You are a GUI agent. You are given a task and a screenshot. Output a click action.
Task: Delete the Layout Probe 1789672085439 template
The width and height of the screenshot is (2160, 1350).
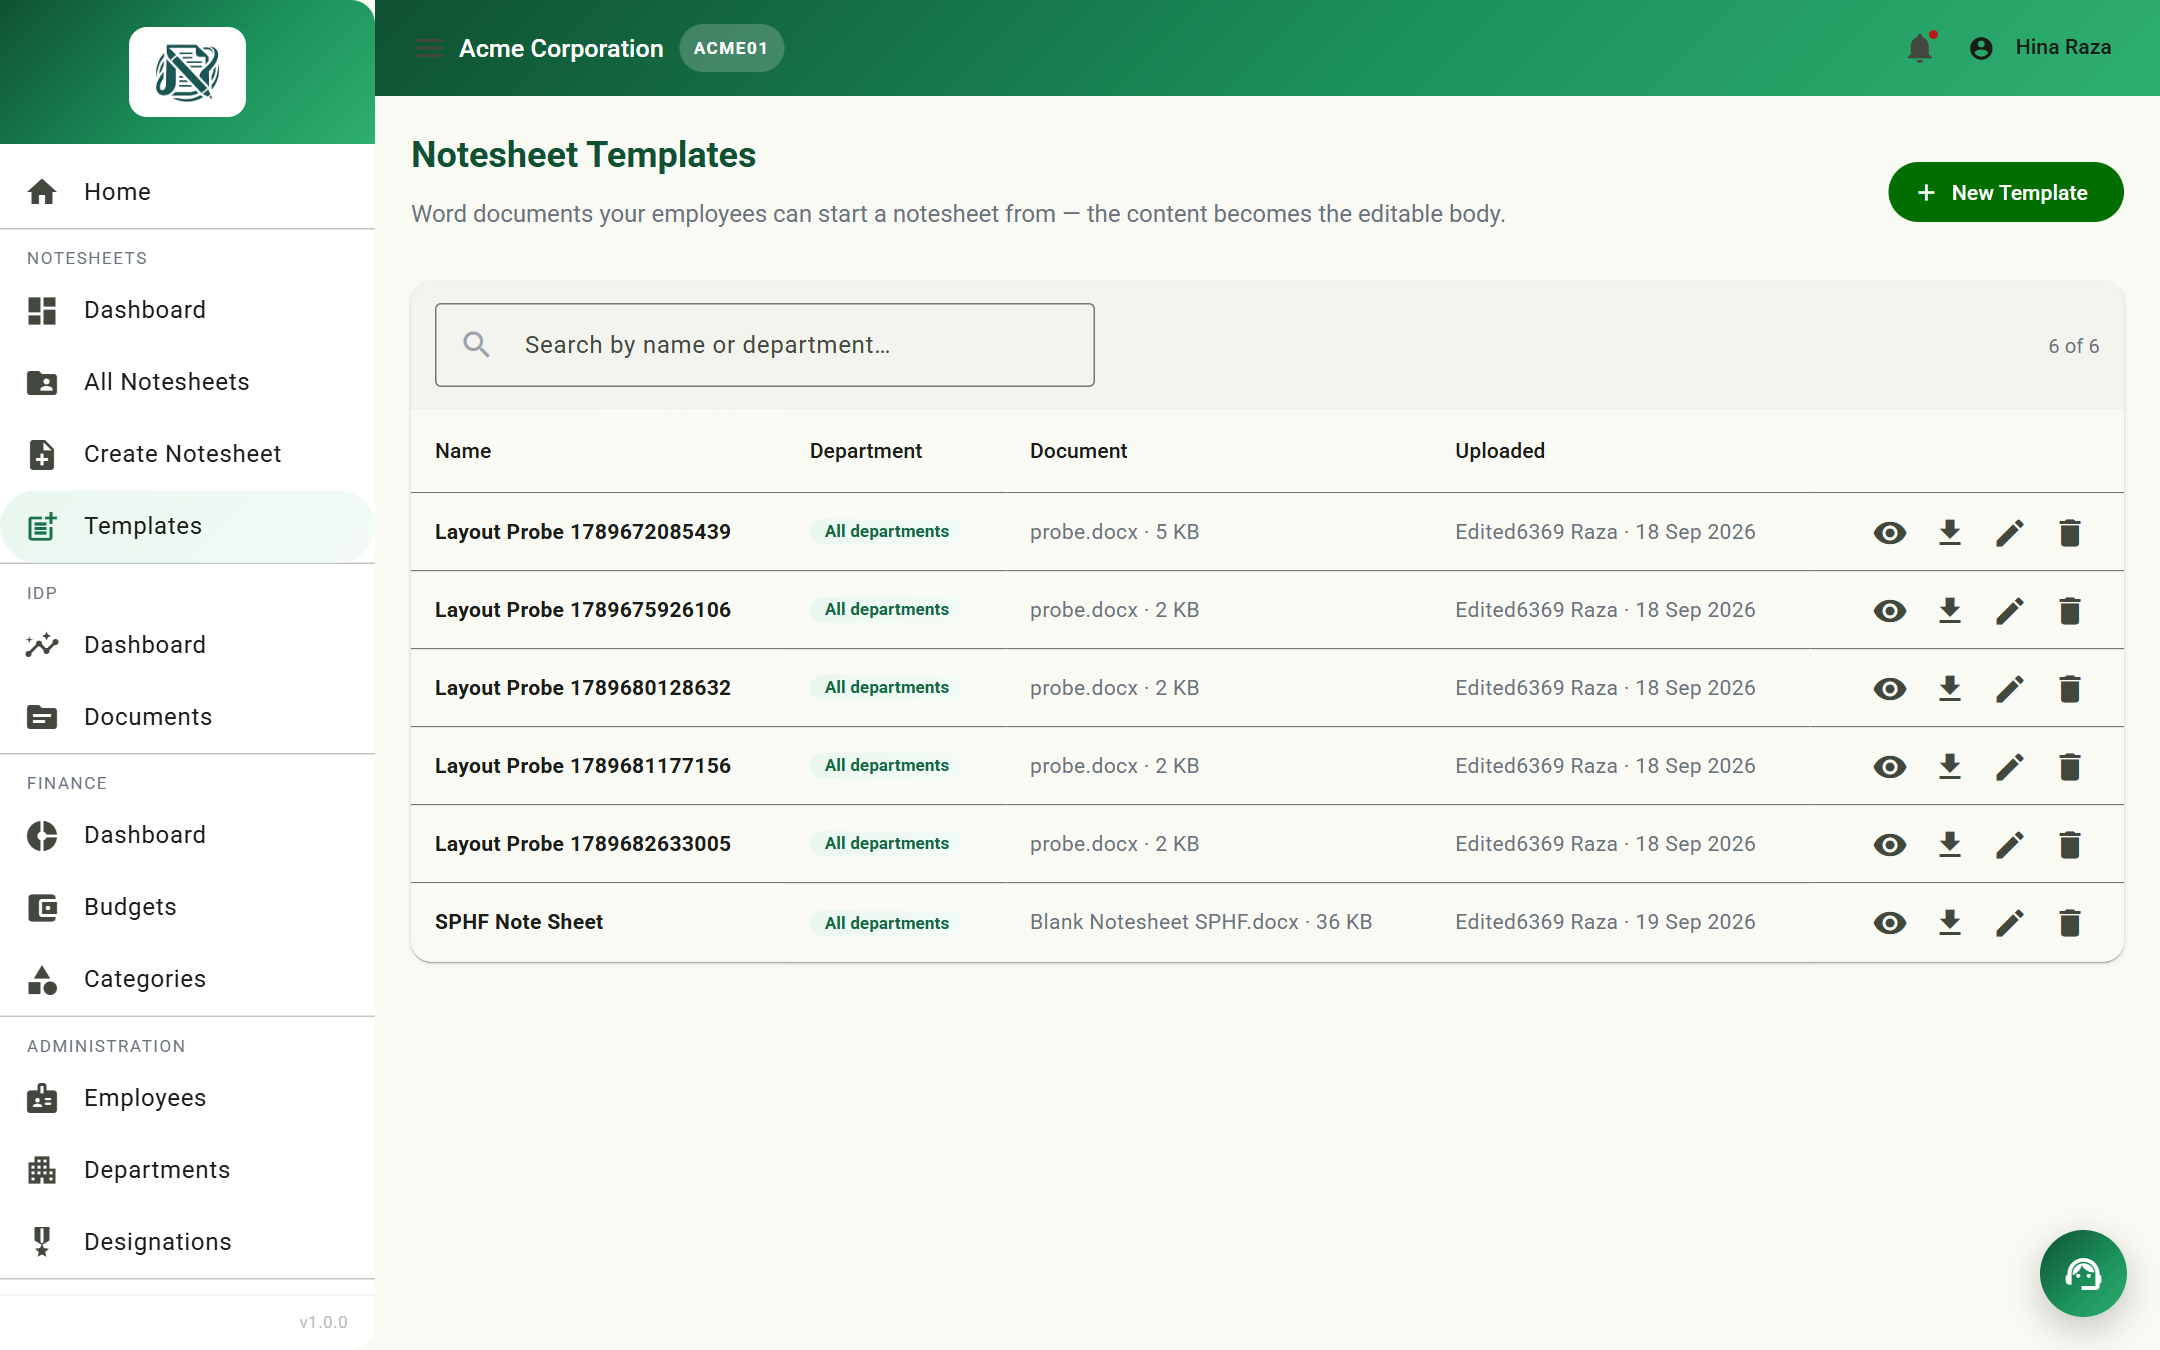(2069, 532)
